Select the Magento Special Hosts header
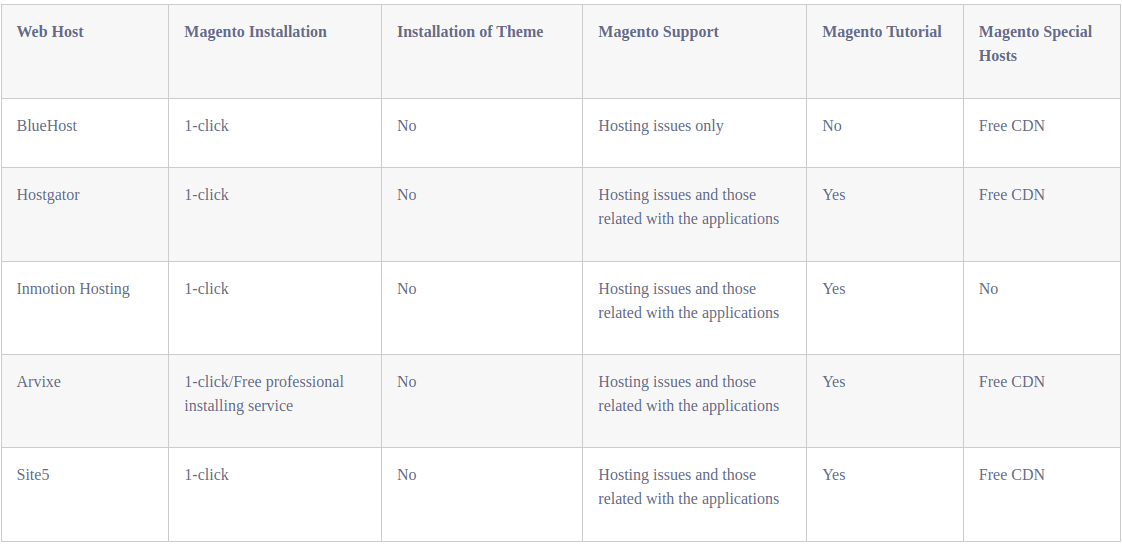 point(1035,44)
